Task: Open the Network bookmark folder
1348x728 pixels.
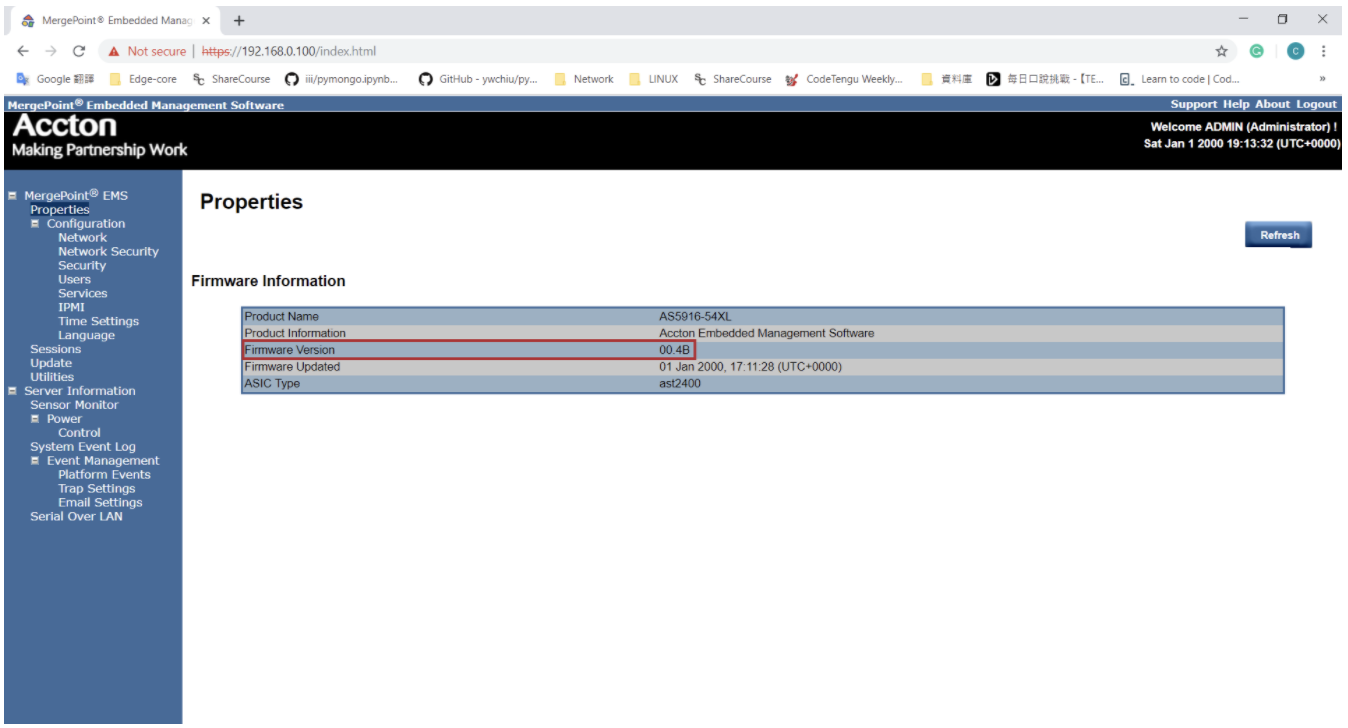Action: point(584,79)
